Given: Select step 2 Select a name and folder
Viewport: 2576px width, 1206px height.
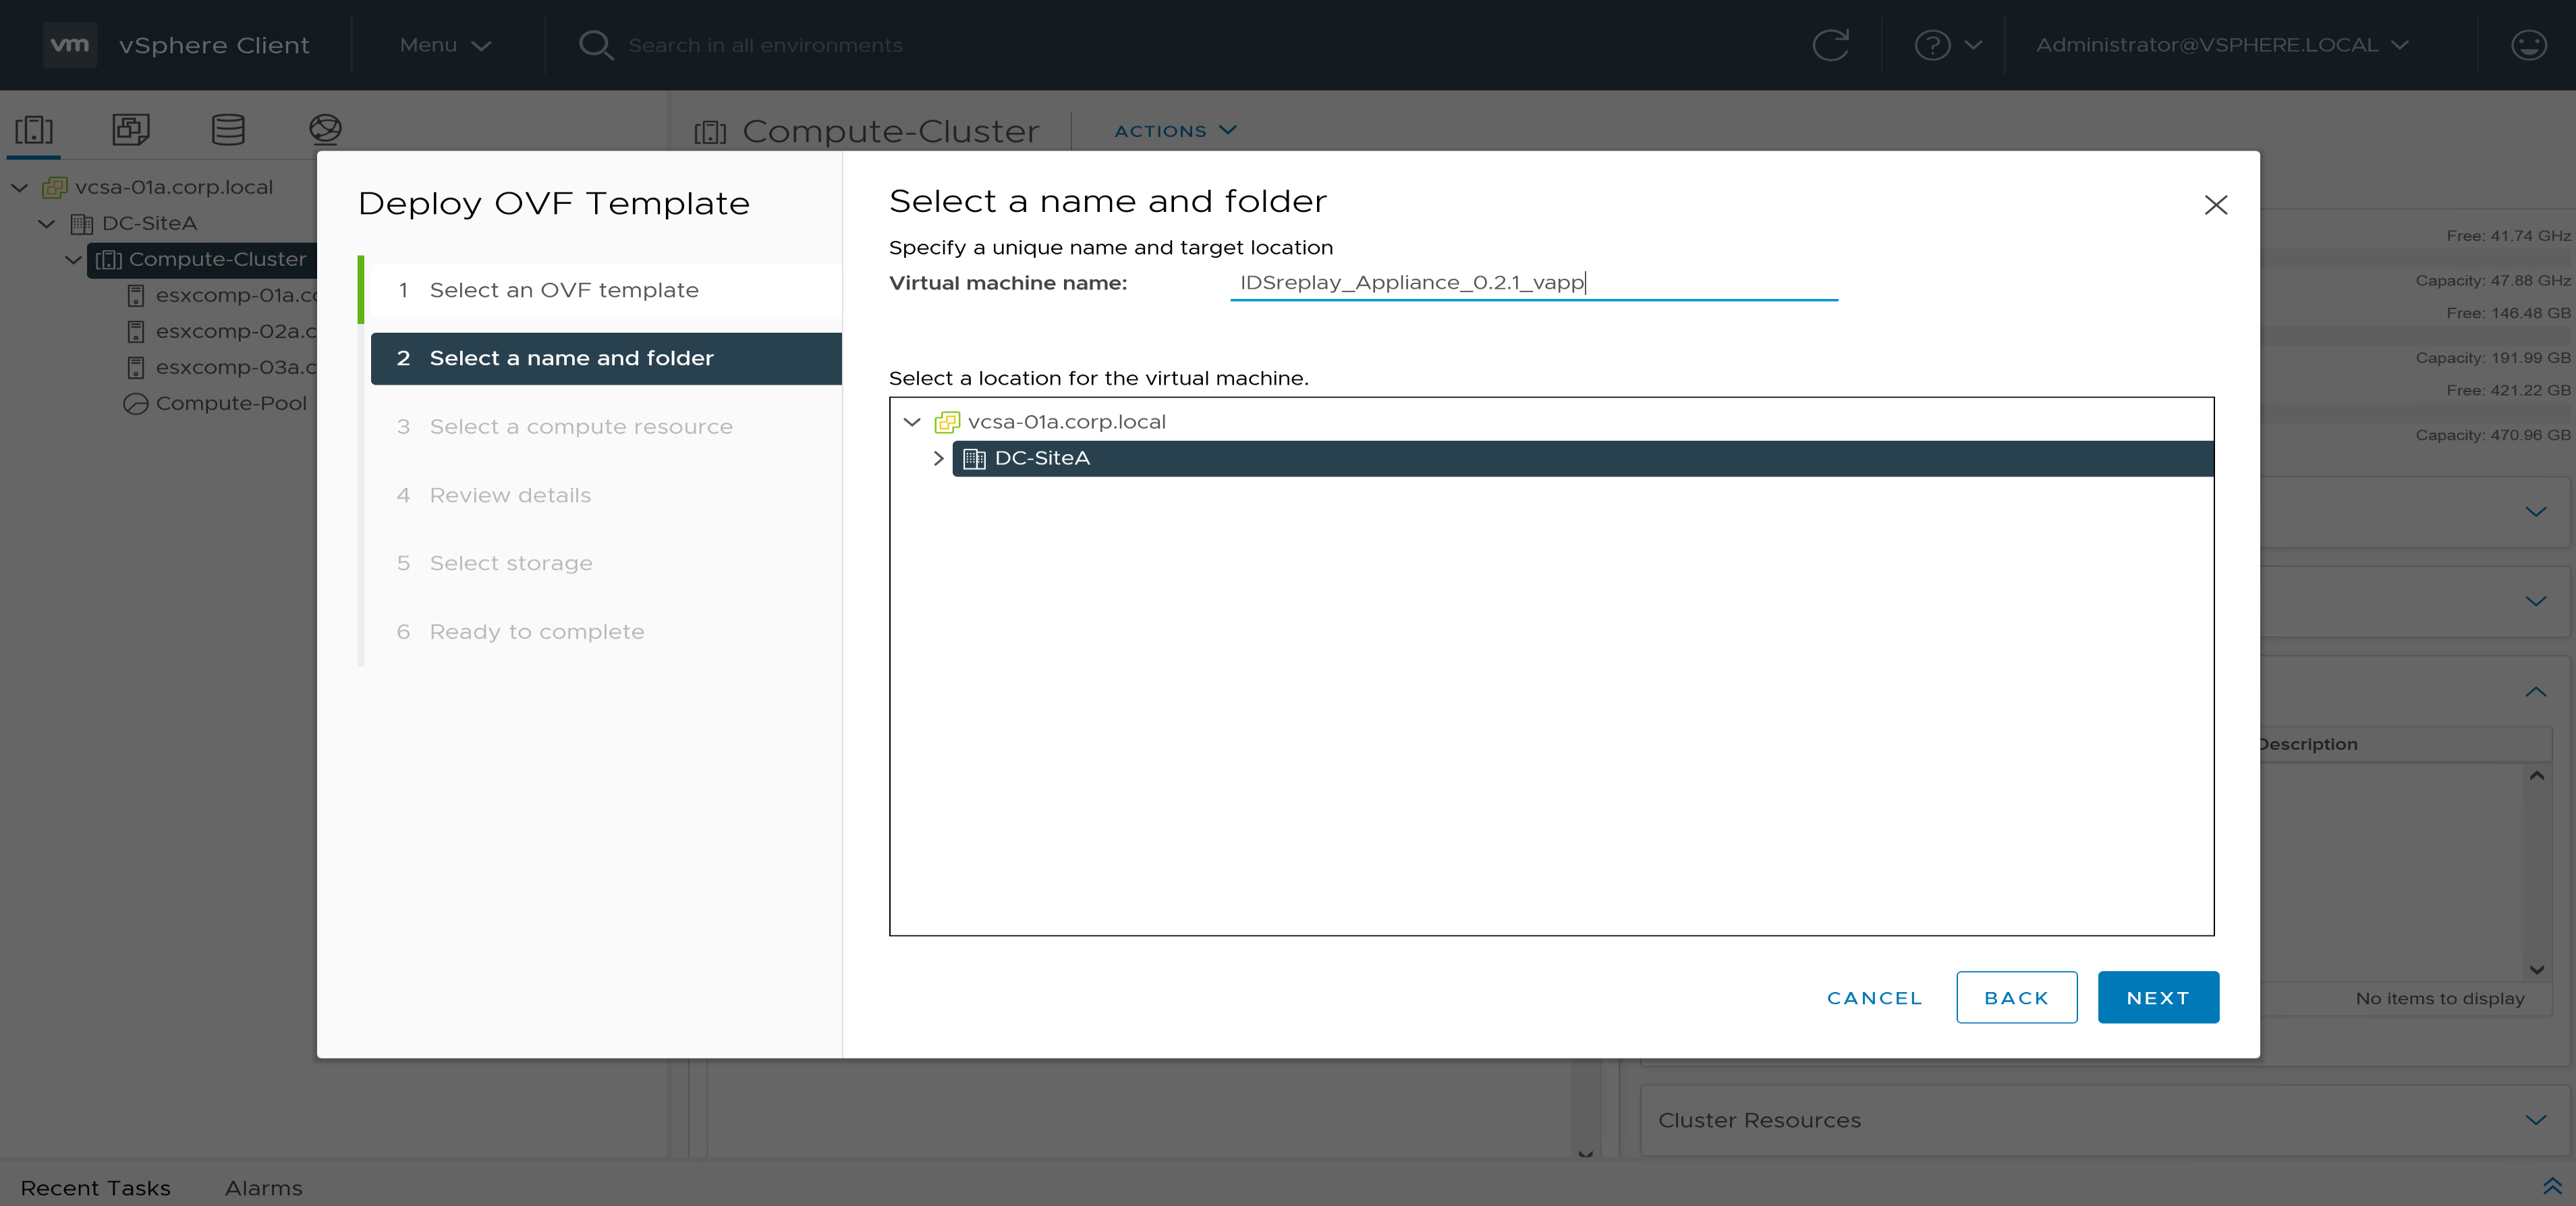Looking at the screenshot, I should (x=605, y=358).
